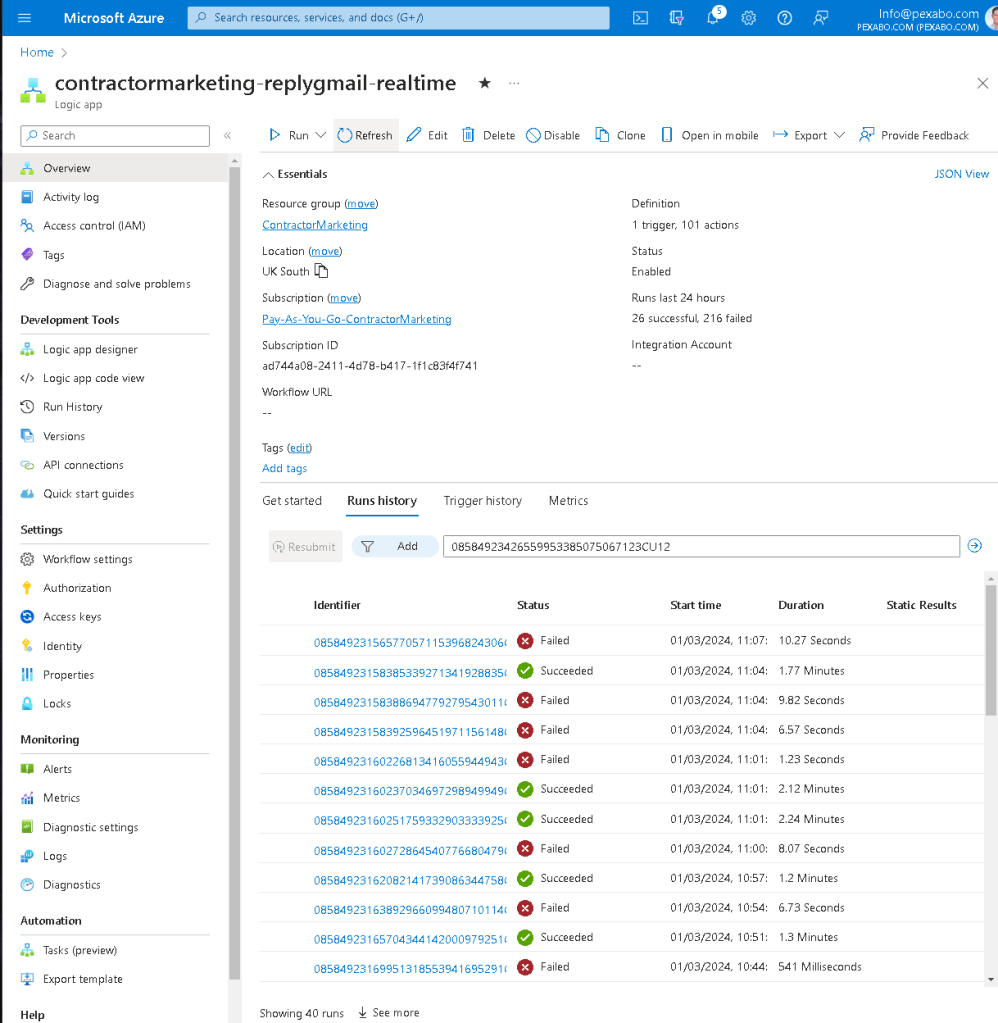
Task: Open Pay-As-You-Go-ContractorMarketing subscription link
Action: pos(356,319)
